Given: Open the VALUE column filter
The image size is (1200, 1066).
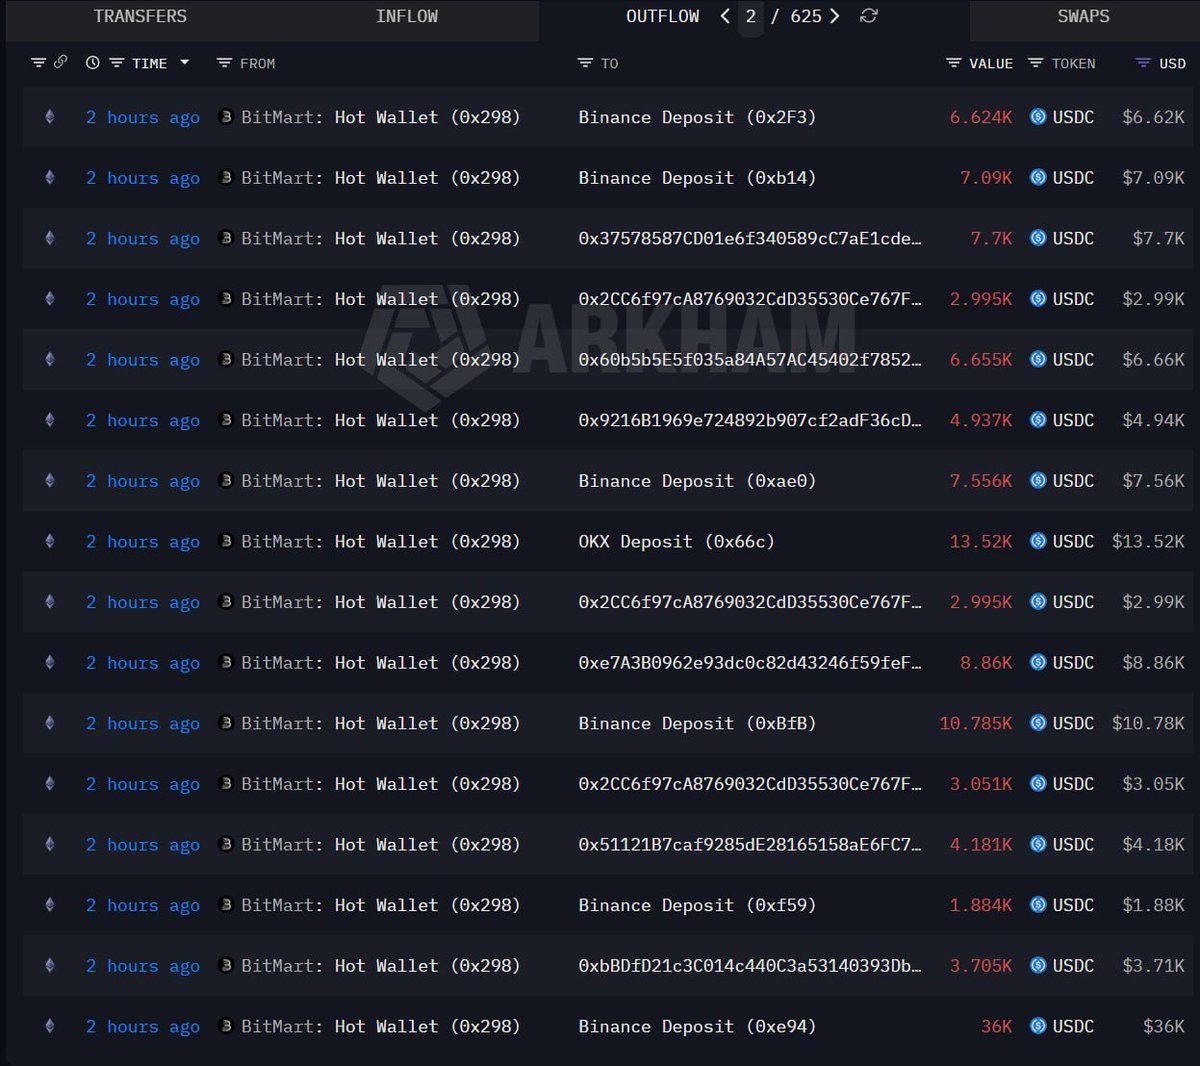Looking at the screenshot, I should [954, 63].
